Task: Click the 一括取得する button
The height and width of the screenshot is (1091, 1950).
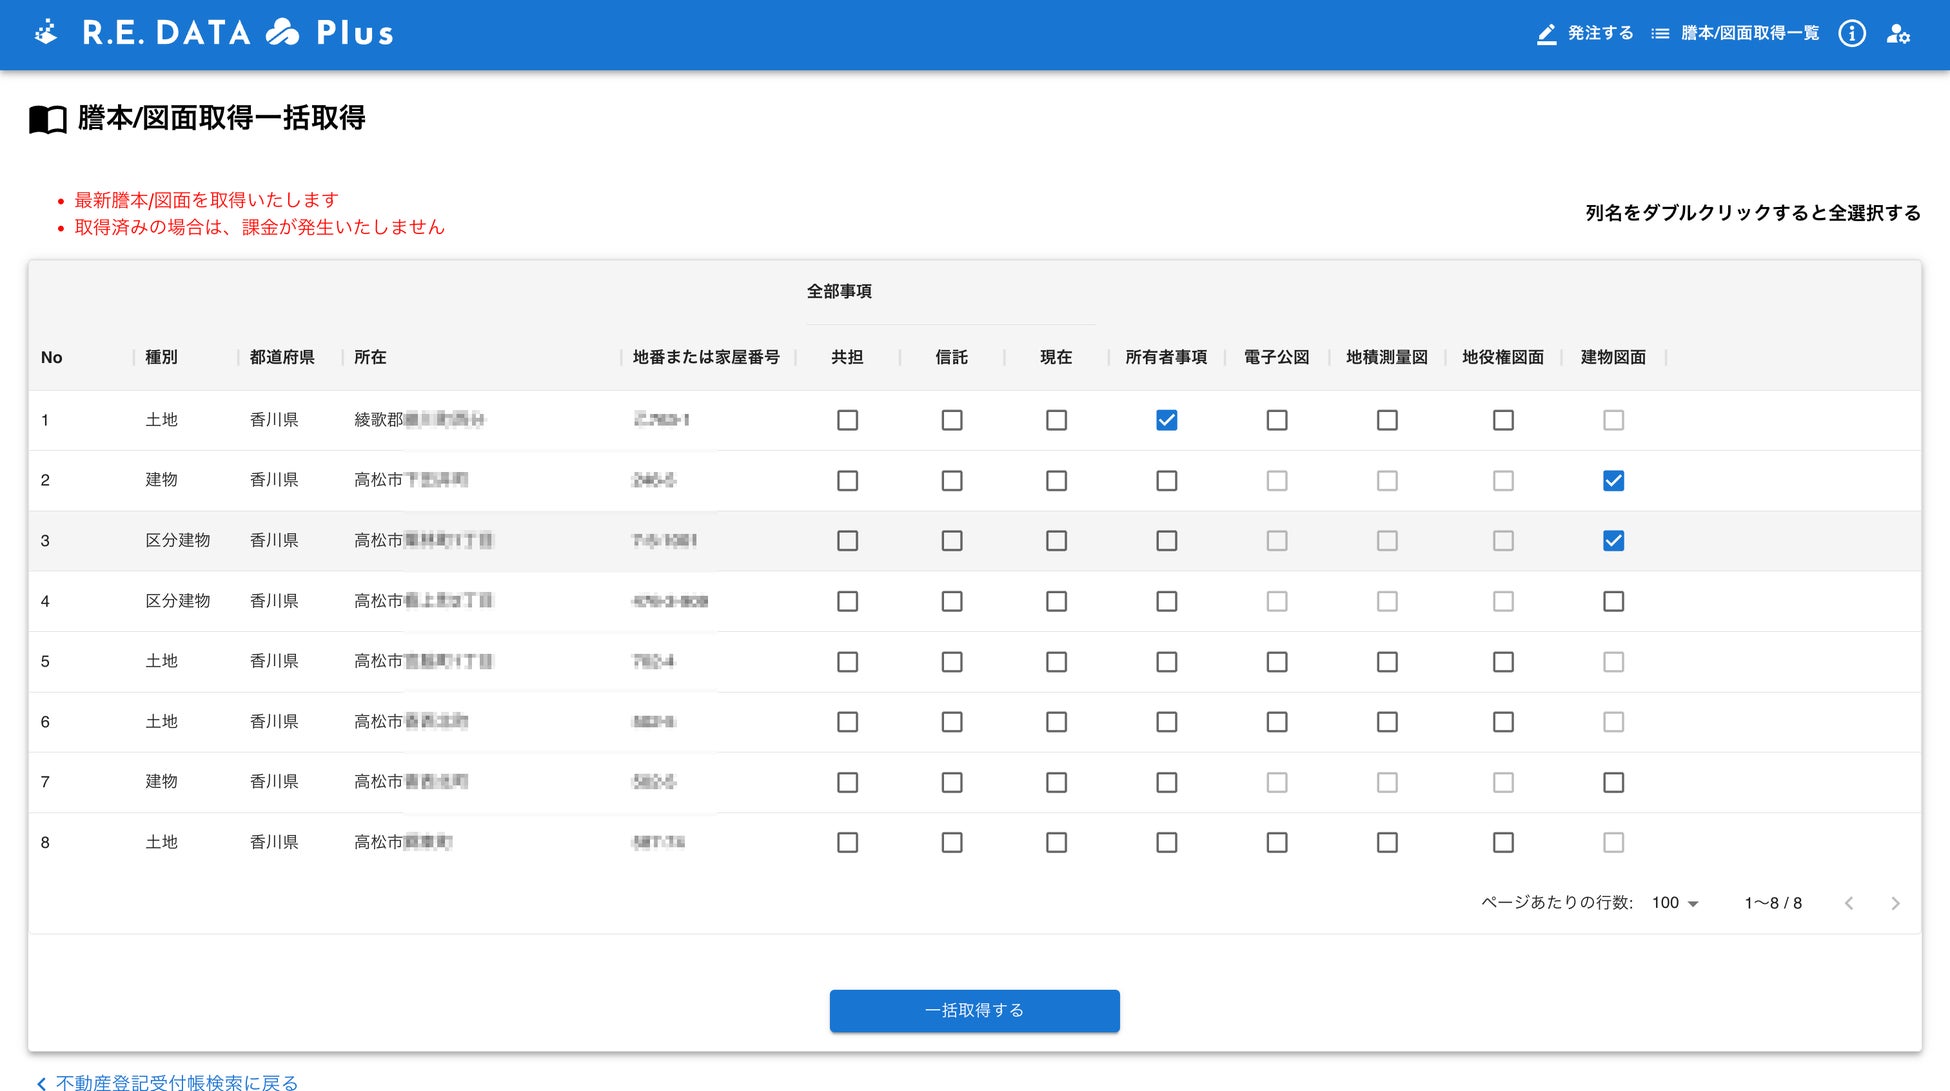Action: [x=974, y=1010]
